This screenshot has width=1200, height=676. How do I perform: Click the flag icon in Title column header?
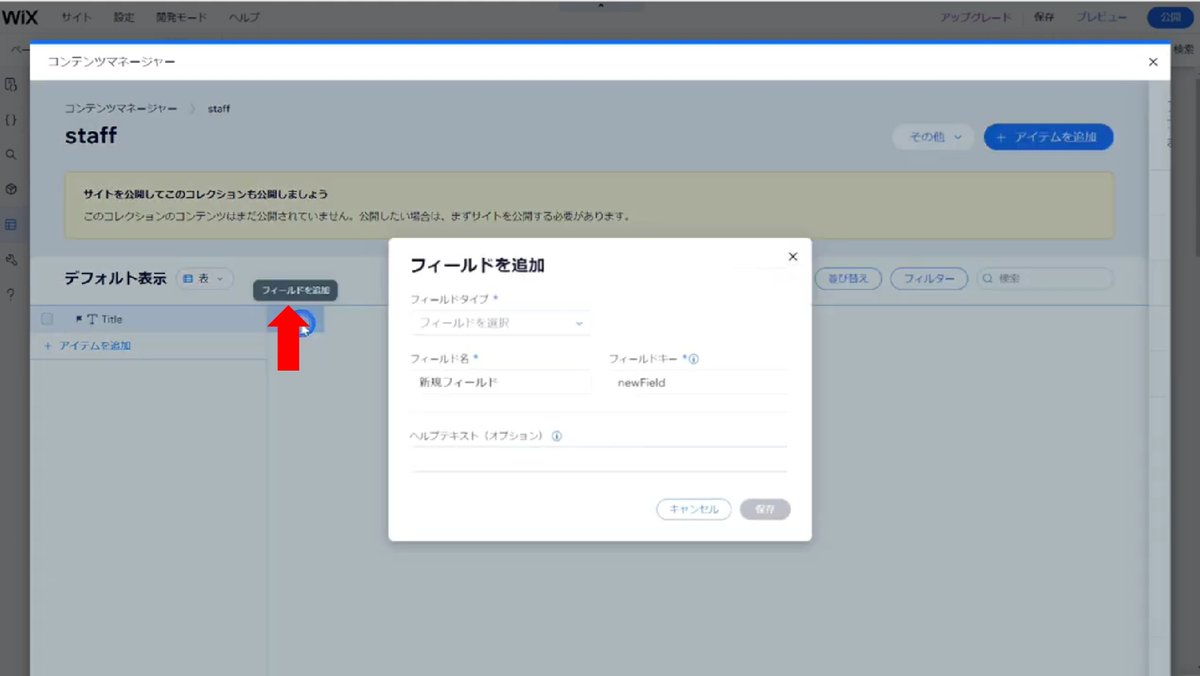click(x=79, y=319)
